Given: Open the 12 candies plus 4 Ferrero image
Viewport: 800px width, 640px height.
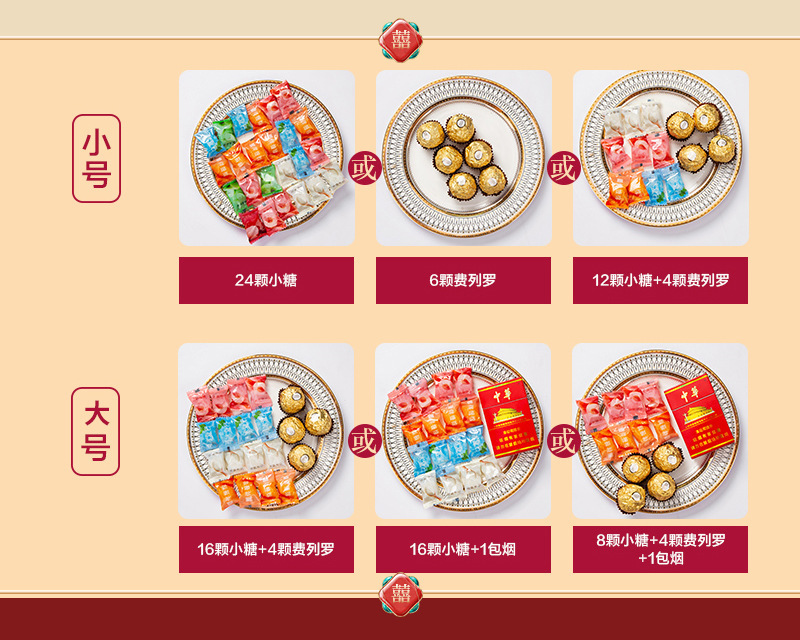Looking at the screenshot, I should coord(661,158).
